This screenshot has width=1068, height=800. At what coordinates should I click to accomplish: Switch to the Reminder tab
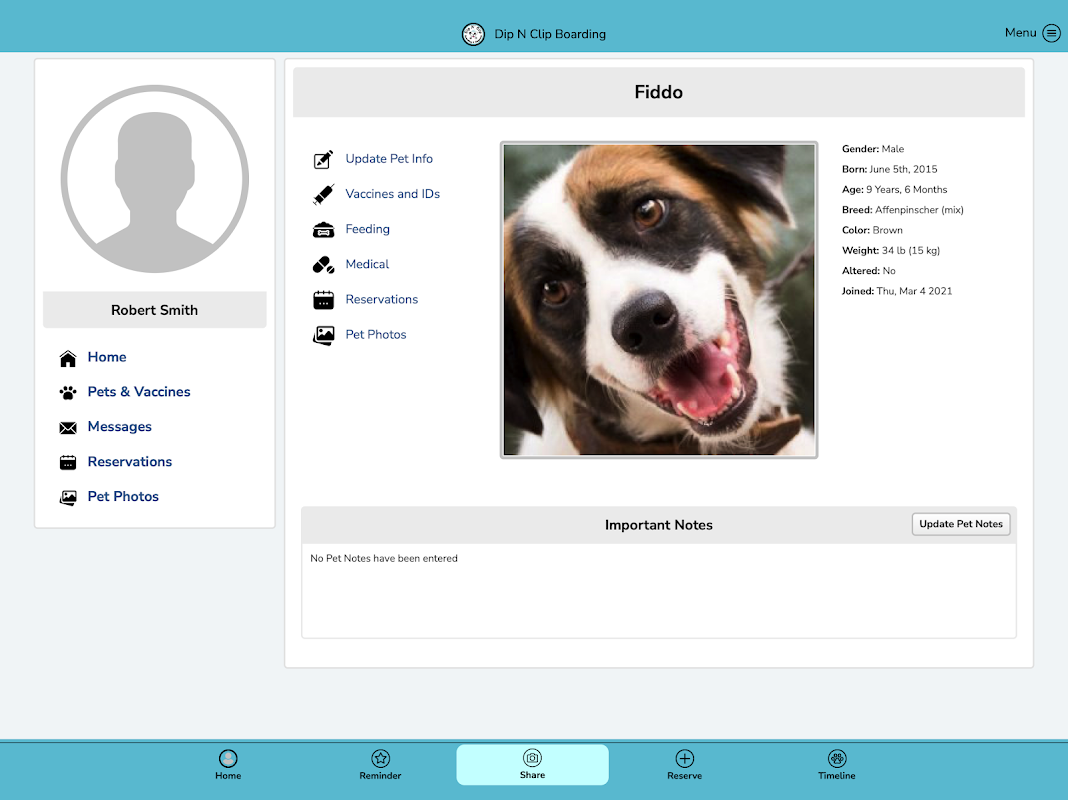point(380,765)
